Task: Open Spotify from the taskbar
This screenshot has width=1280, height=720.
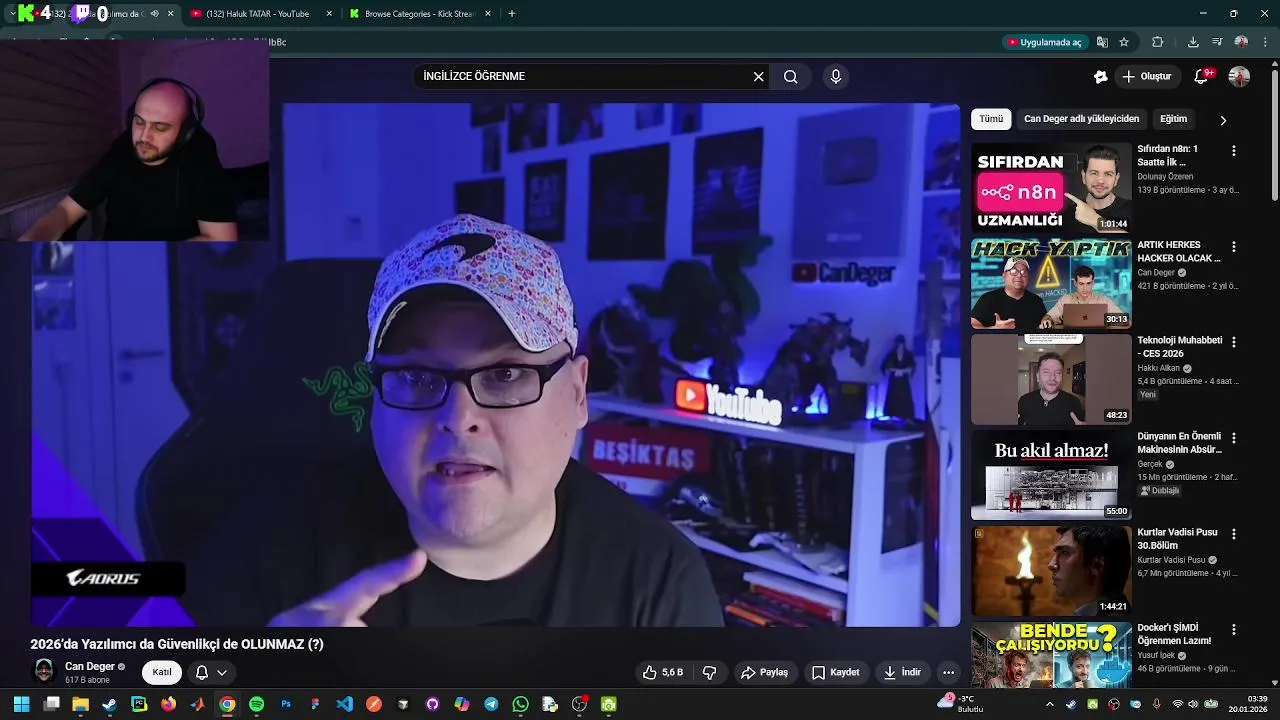Action: 256,704
